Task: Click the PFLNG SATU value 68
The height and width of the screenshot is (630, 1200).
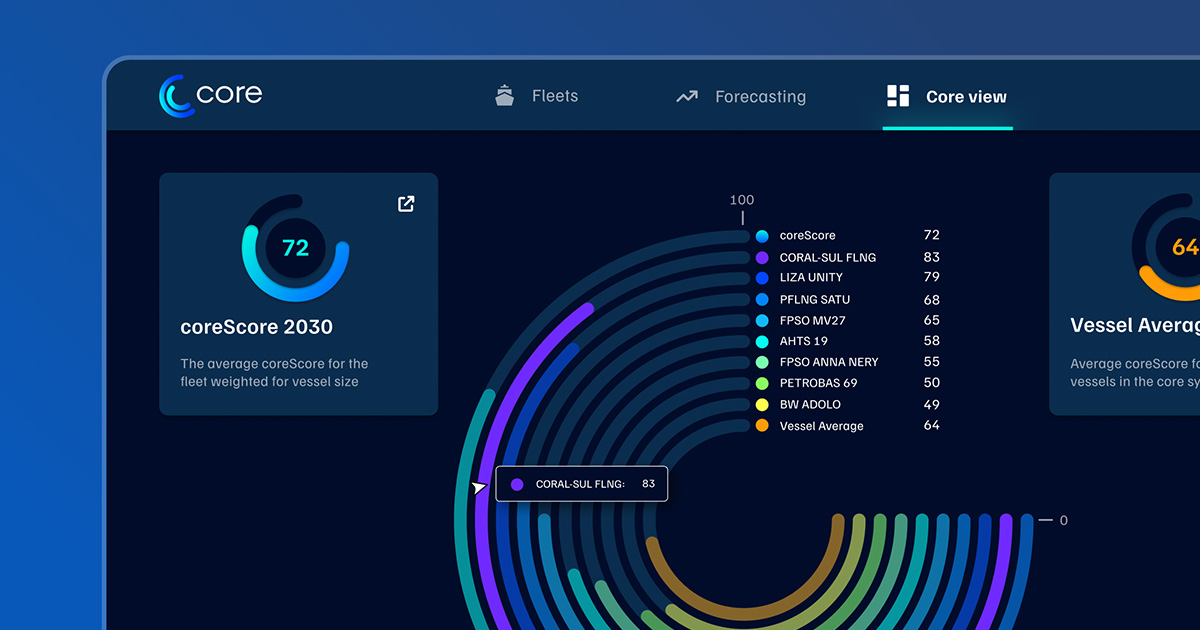Action: (x=931, y=300)
